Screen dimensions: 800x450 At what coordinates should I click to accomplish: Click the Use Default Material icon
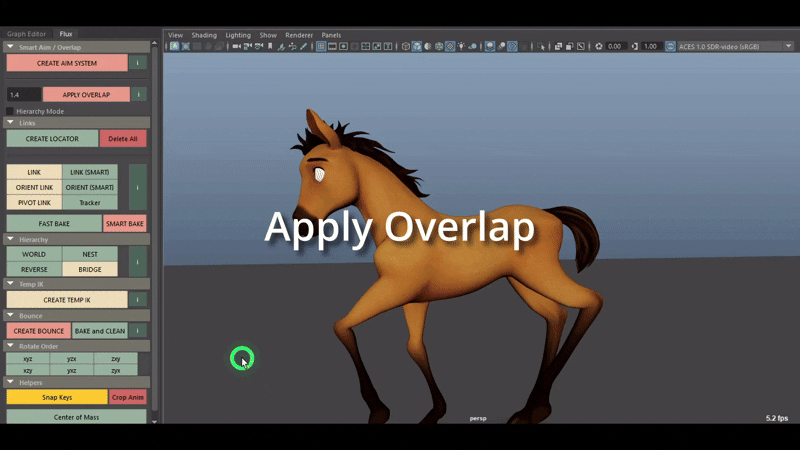click(428, 46)
